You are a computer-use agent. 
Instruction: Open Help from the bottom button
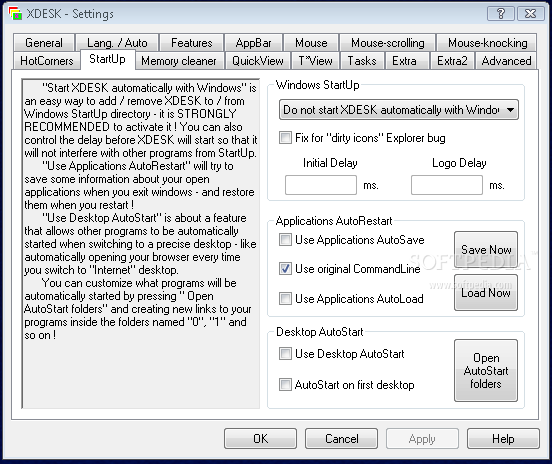503,439
